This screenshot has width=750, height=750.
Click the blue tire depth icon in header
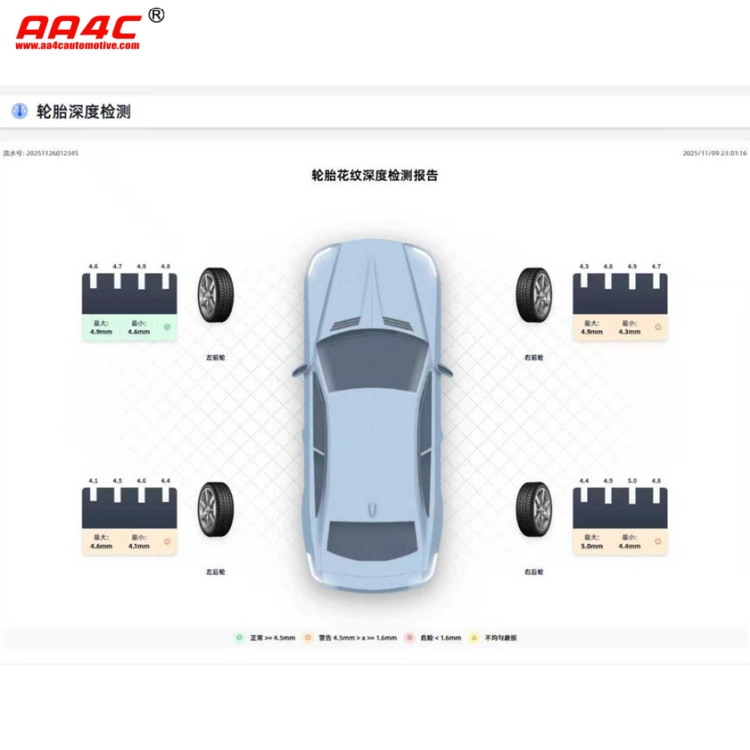coord(19,111)
